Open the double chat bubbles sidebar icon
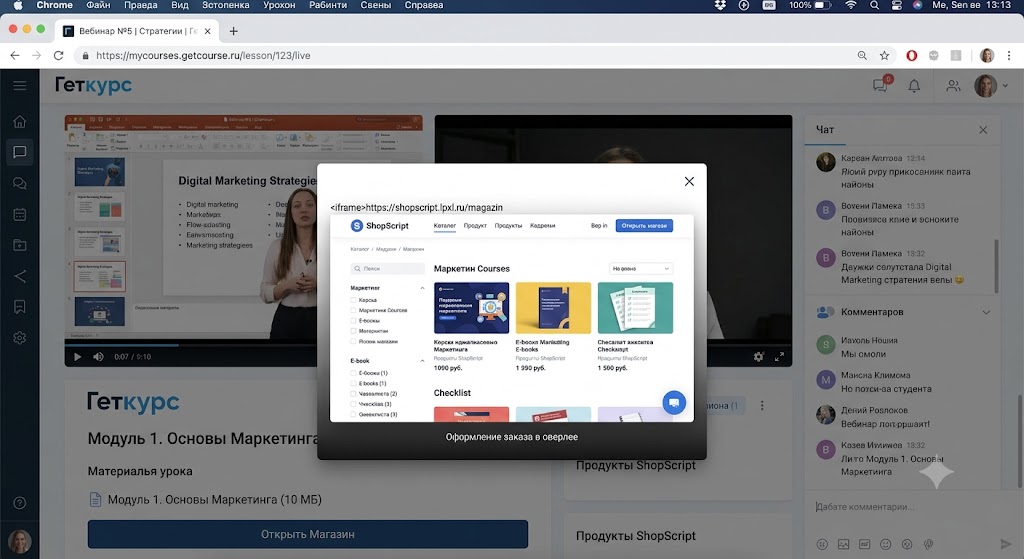Image resolution: width=1024 pixels, height=559 pixels. coord(20,184)
